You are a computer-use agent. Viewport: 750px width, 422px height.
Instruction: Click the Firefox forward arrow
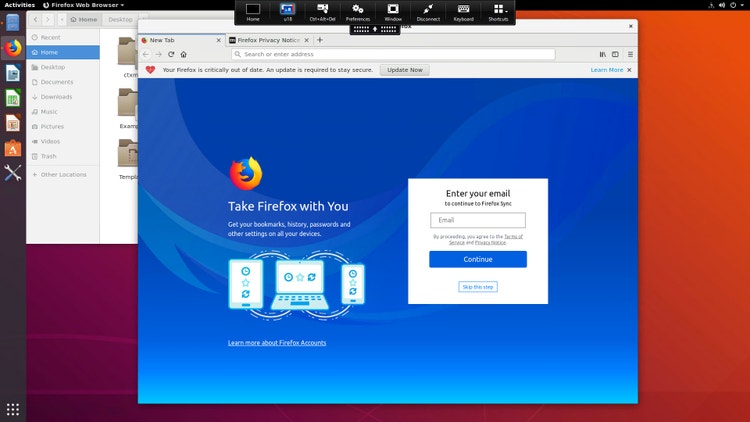pos(158,54)
